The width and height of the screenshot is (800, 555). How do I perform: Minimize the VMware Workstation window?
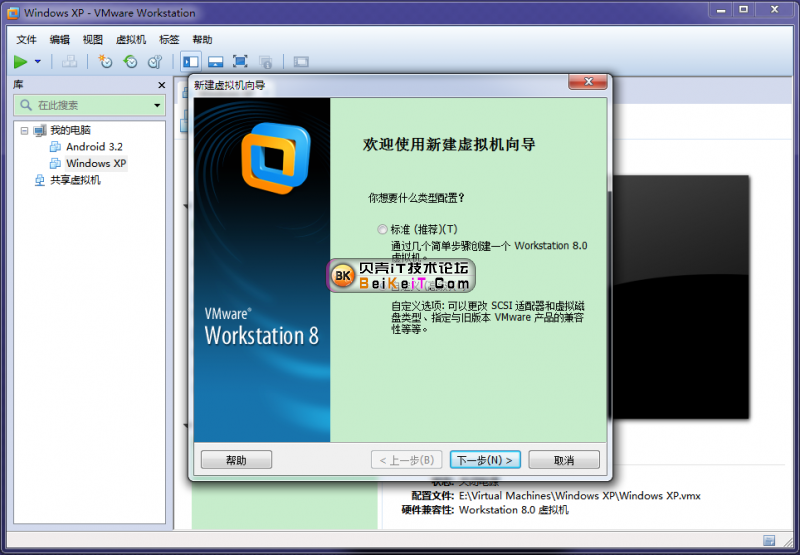point(721,9)
